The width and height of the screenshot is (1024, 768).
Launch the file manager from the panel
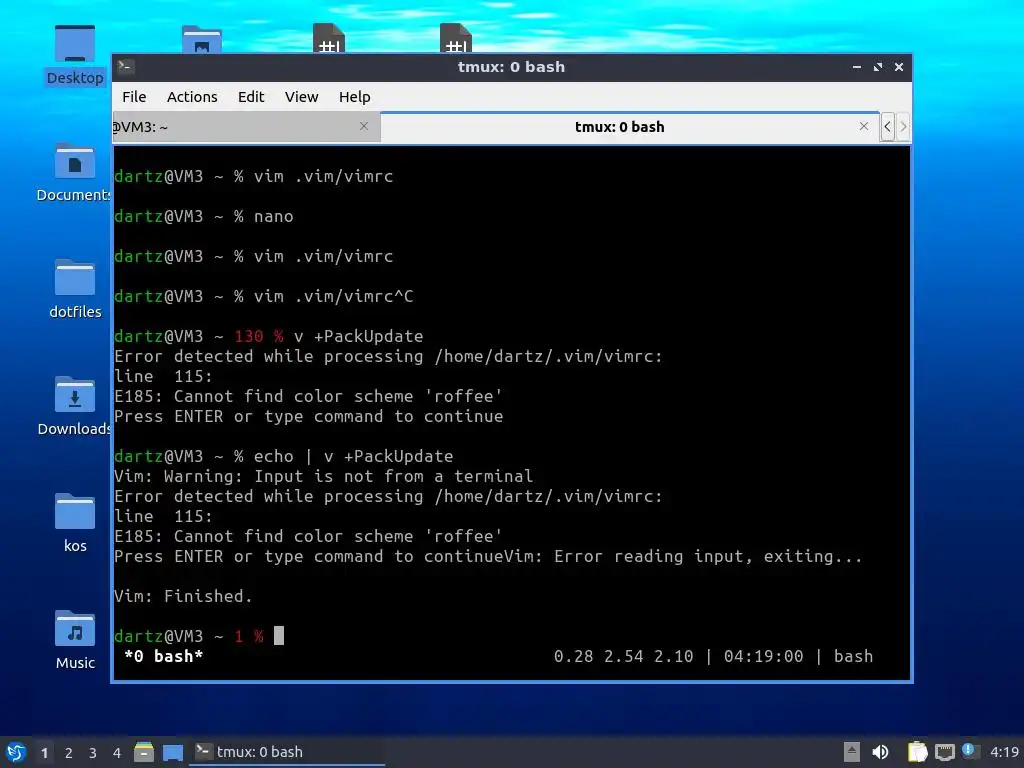point(144,752)
